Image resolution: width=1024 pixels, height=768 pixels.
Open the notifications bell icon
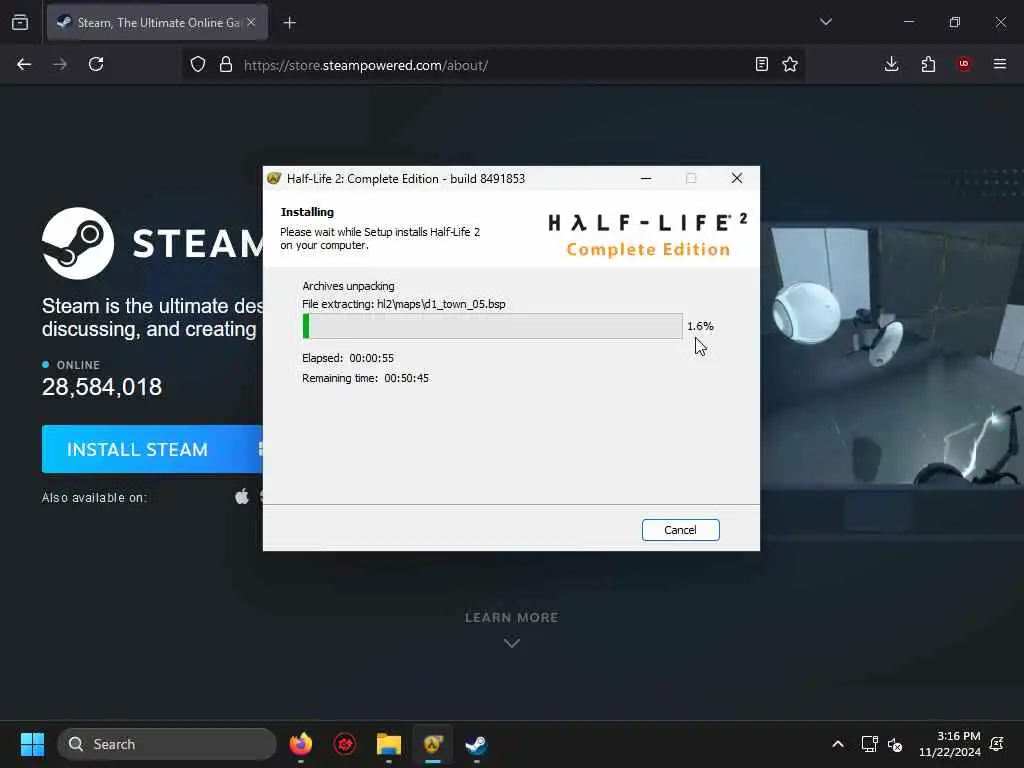point(997,744)
